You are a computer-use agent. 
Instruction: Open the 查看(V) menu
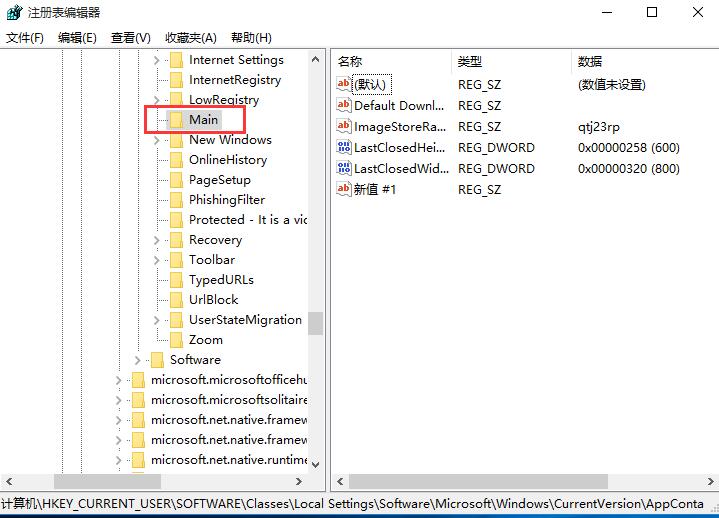tap(131, 38)
